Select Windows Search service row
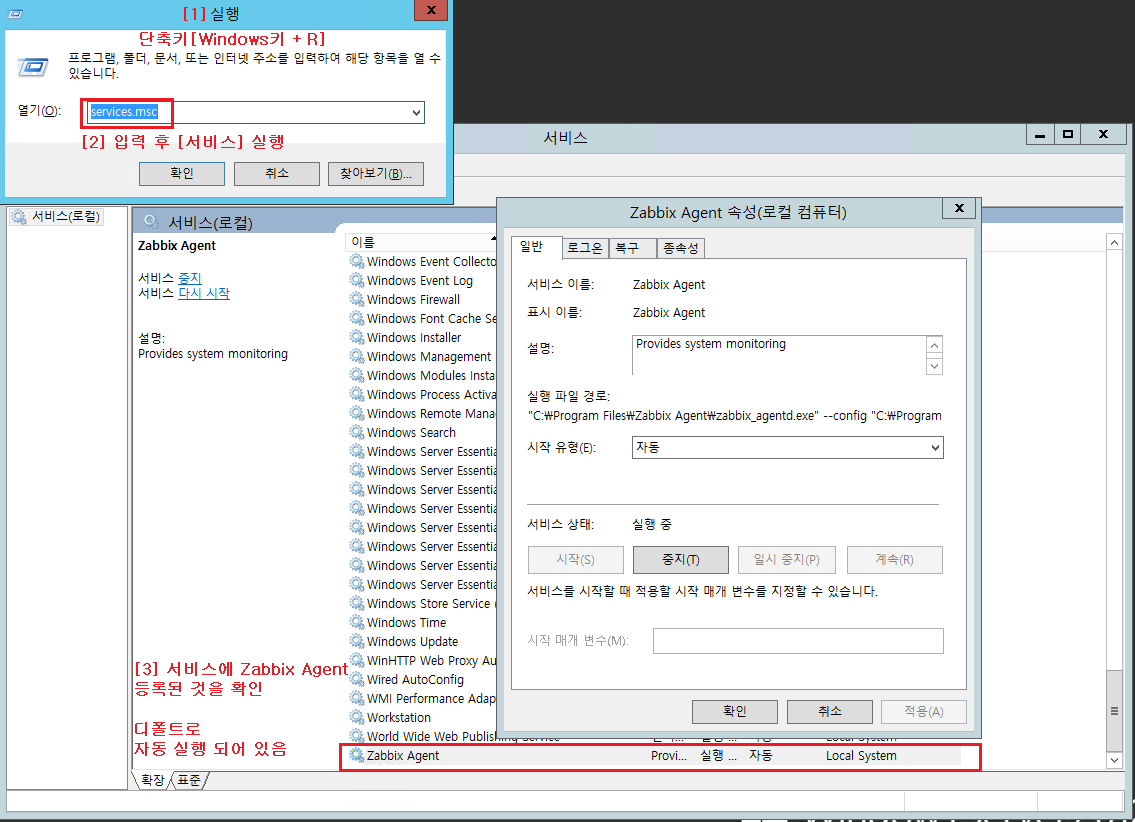The width and height of the screenshot is (1135, 822). 411,432
